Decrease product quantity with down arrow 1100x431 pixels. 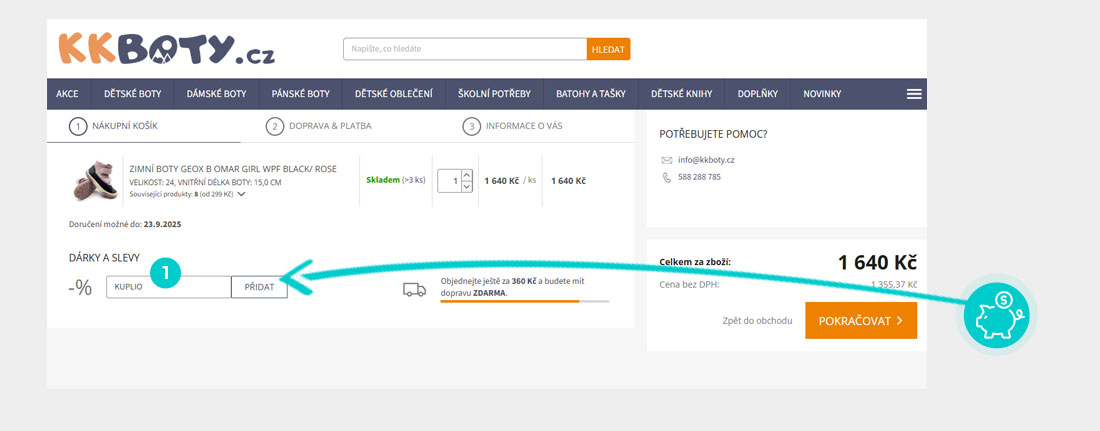pyautogui.click(x=466, y=187)
